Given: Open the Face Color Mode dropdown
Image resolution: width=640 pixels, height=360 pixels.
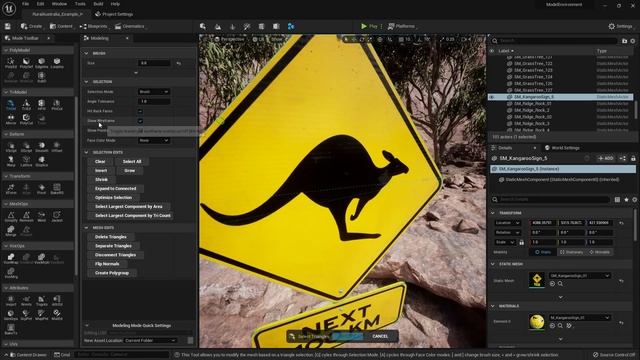Looking at the screenshot, I should 153,140.
